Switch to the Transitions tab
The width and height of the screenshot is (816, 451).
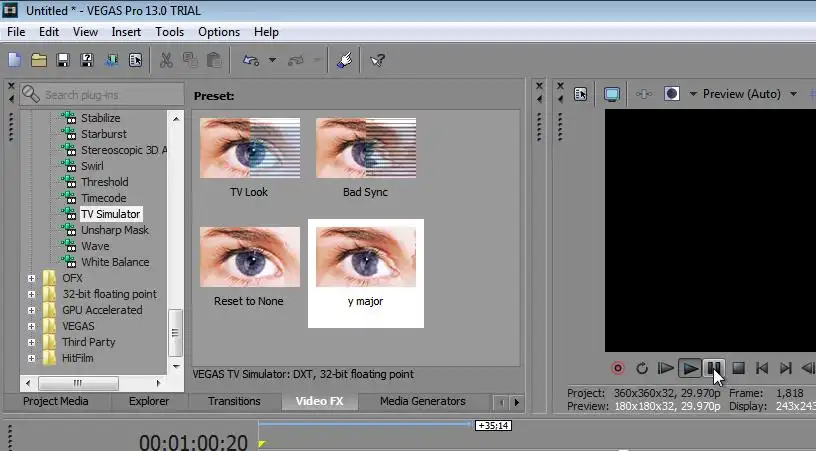[234, 401]
